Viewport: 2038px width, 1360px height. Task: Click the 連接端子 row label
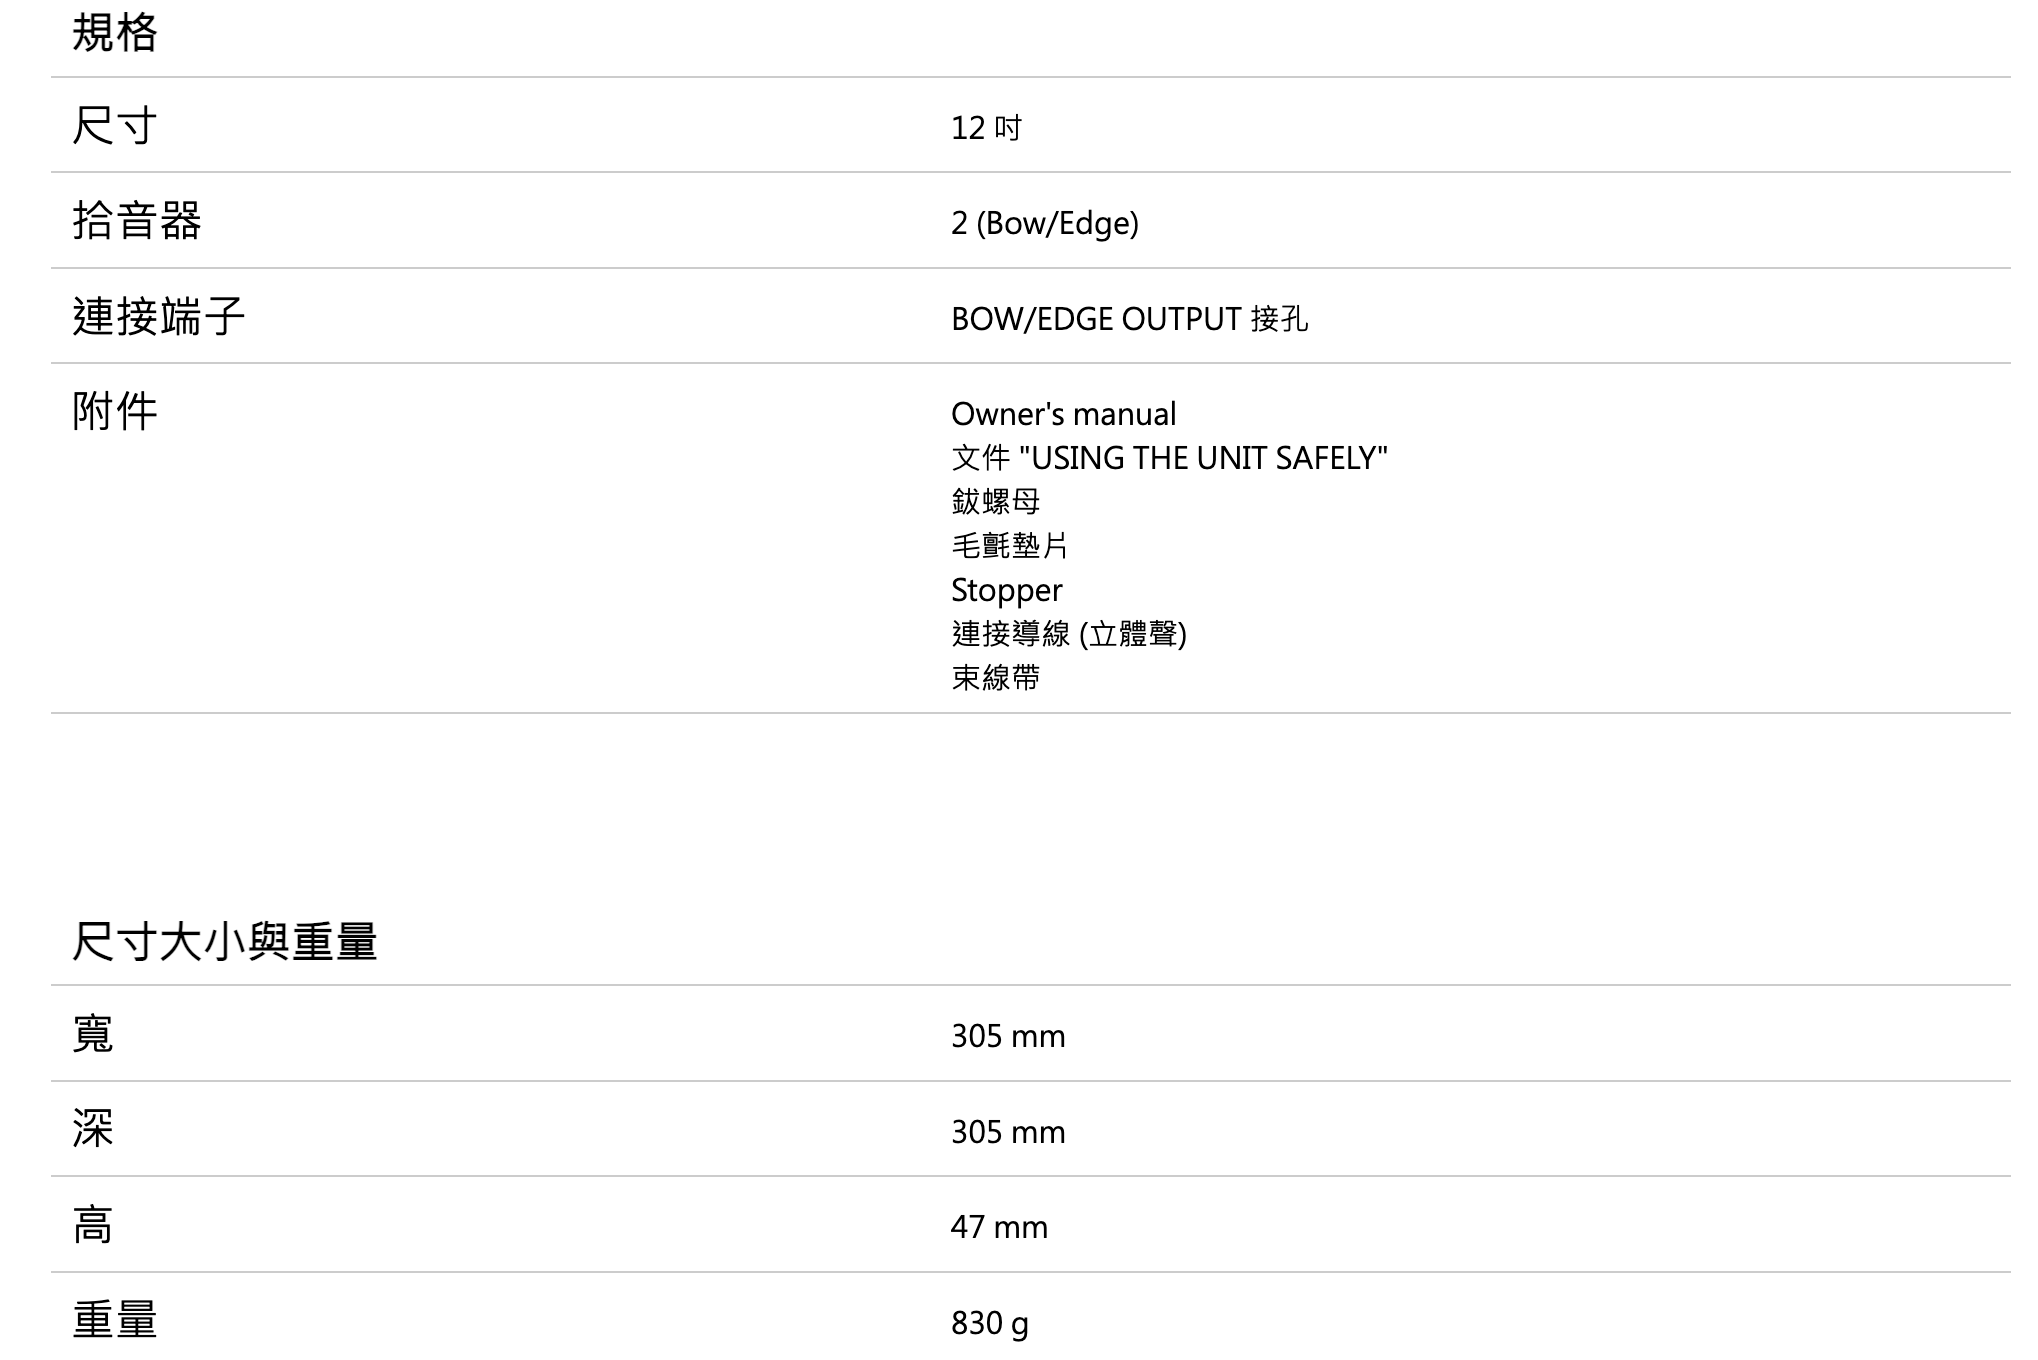click(x=159, y=317)
